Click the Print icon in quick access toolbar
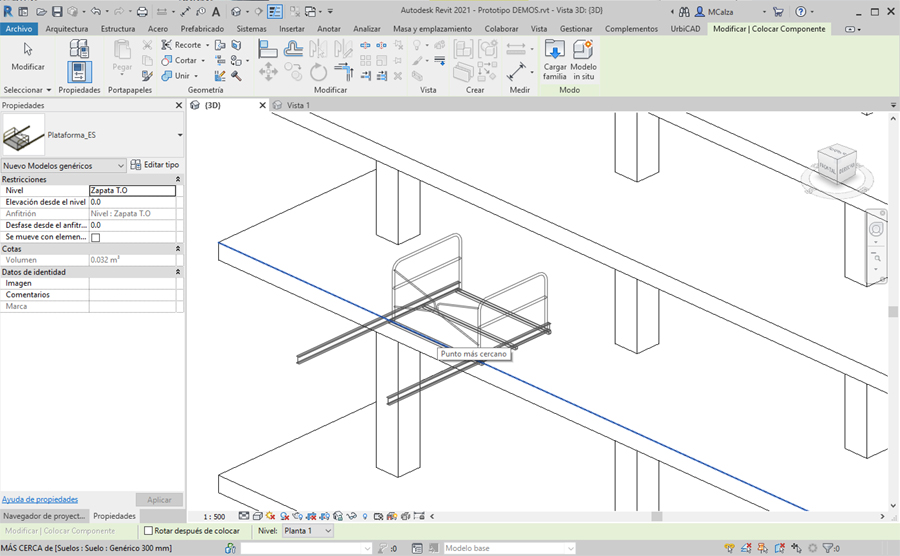This screenshot has height=556, width=900. point(141,12)
